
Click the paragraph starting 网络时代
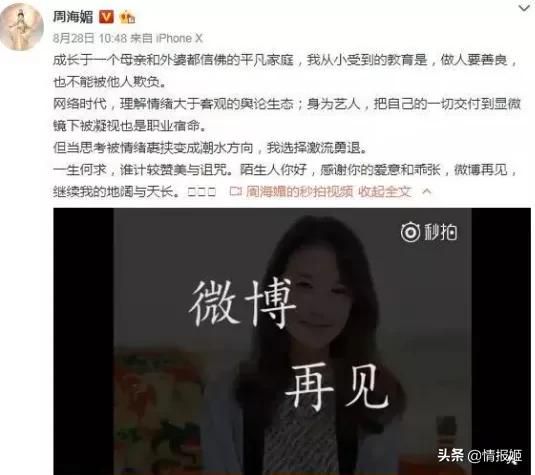287,115
